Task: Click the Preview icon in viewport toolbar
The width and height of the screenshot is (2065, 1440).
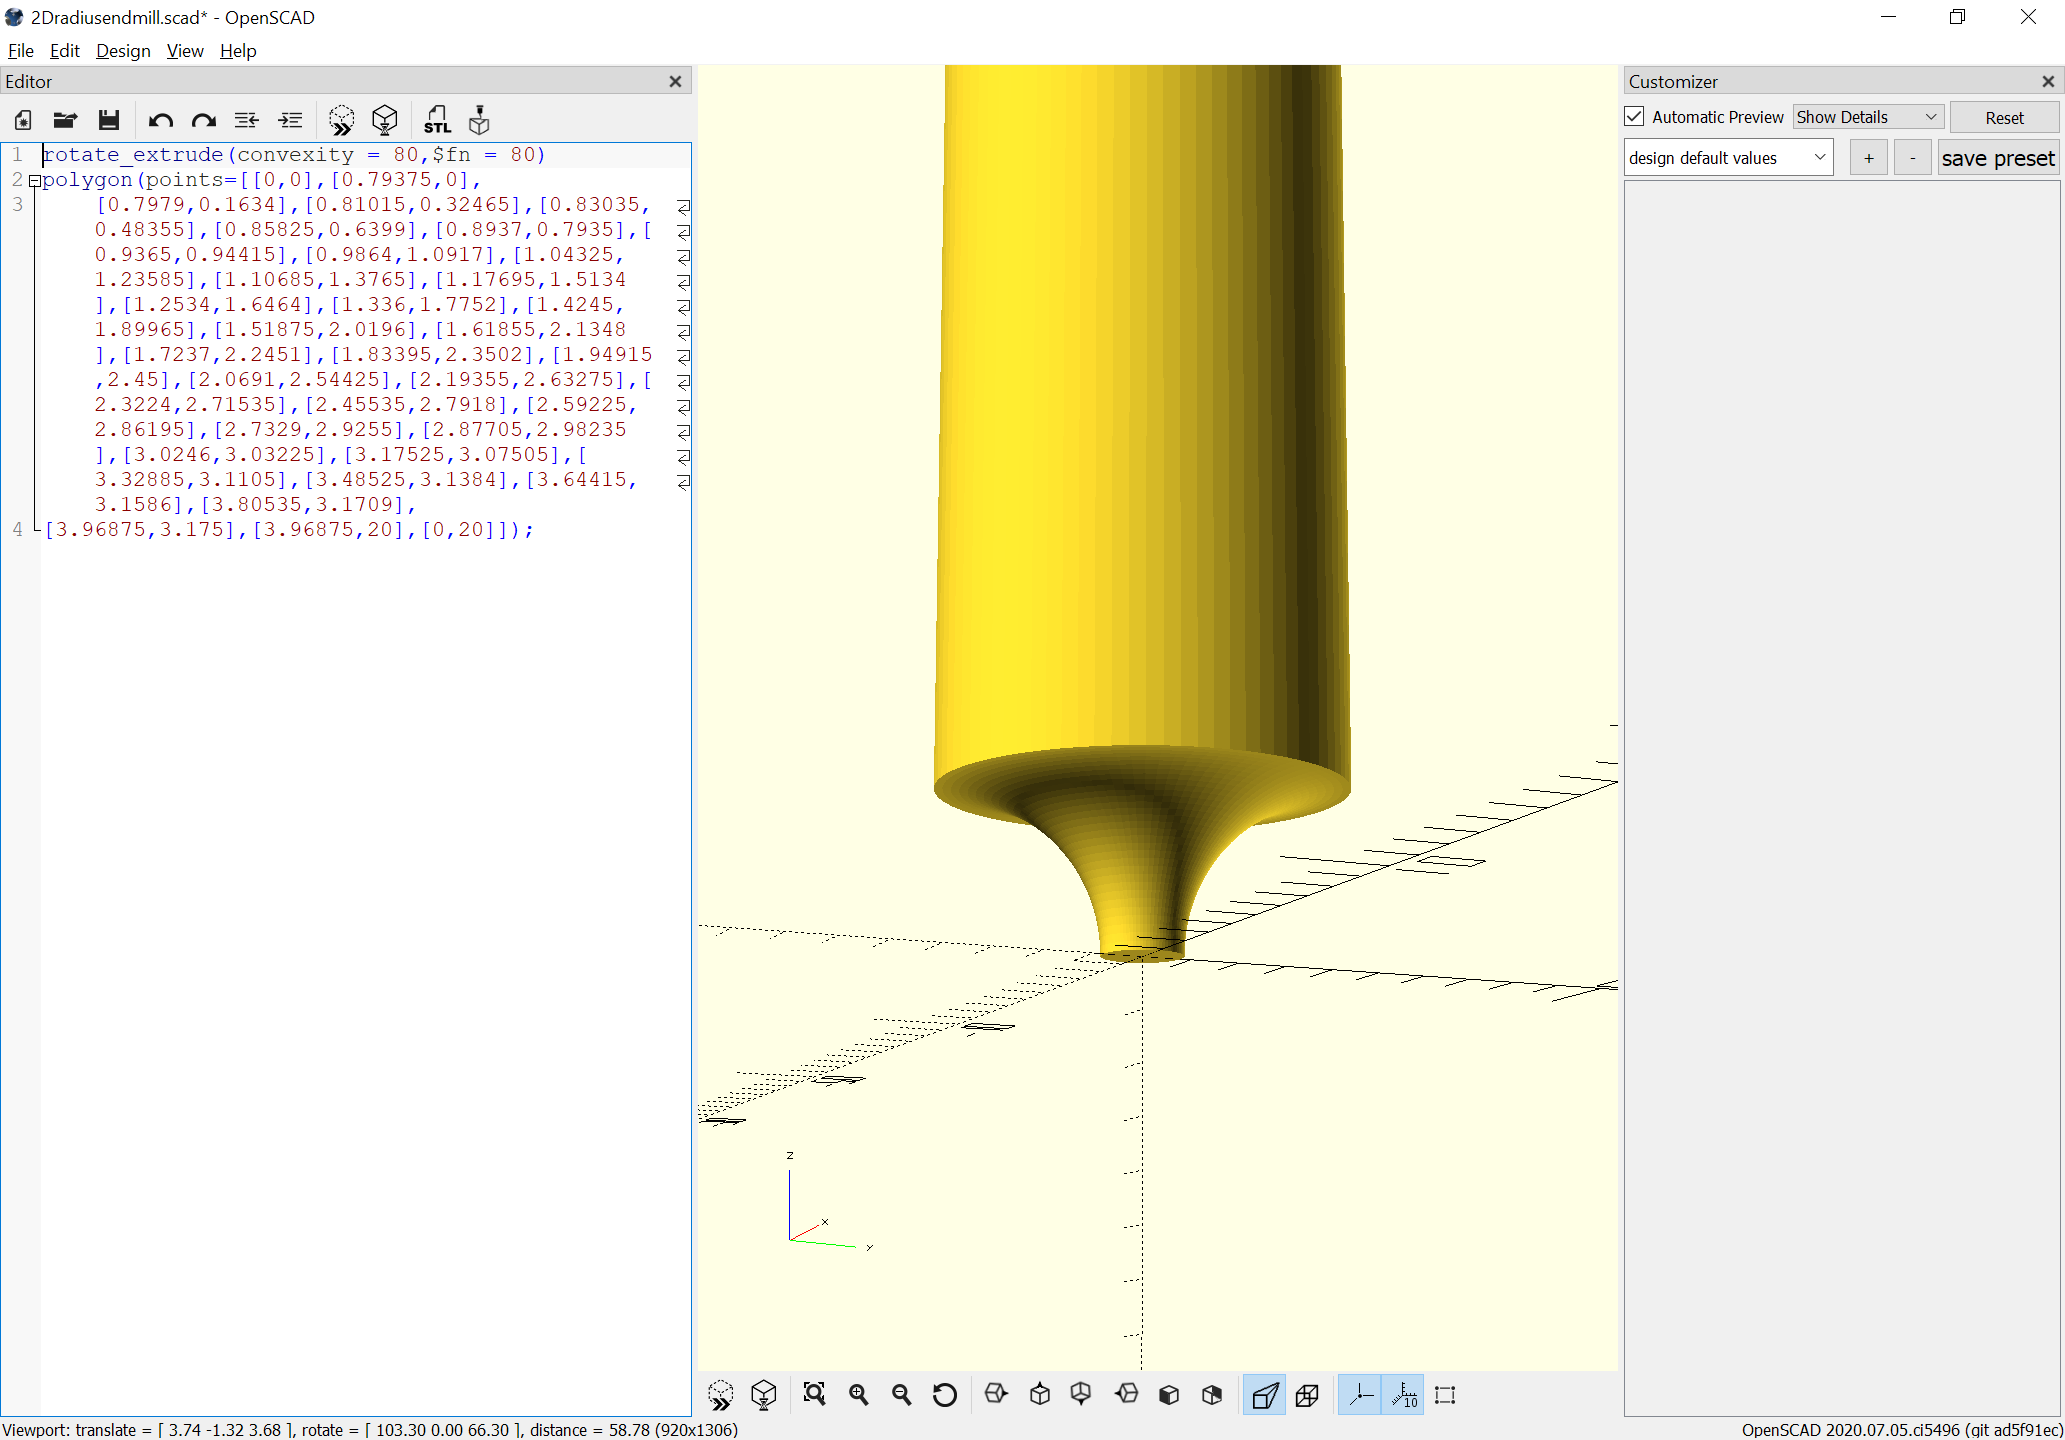Action: click(721, 1395)
